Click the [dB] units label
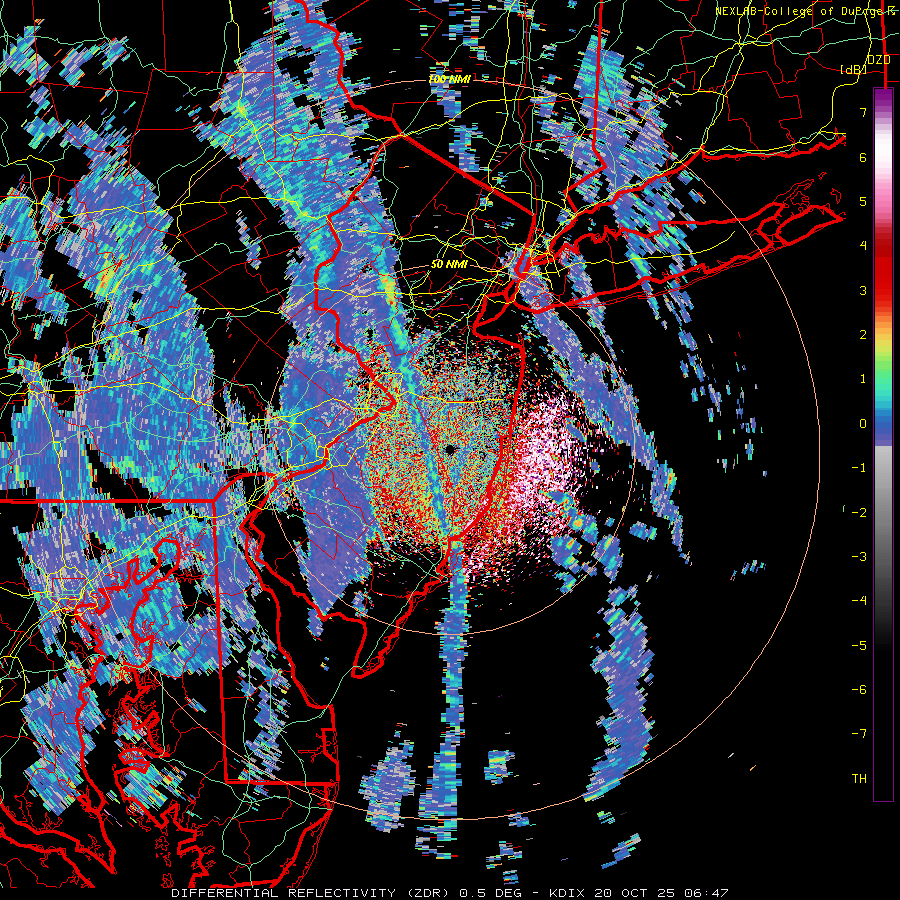This screenshot has height=900, width=900. pyautogui.click(x=853, y=69)
